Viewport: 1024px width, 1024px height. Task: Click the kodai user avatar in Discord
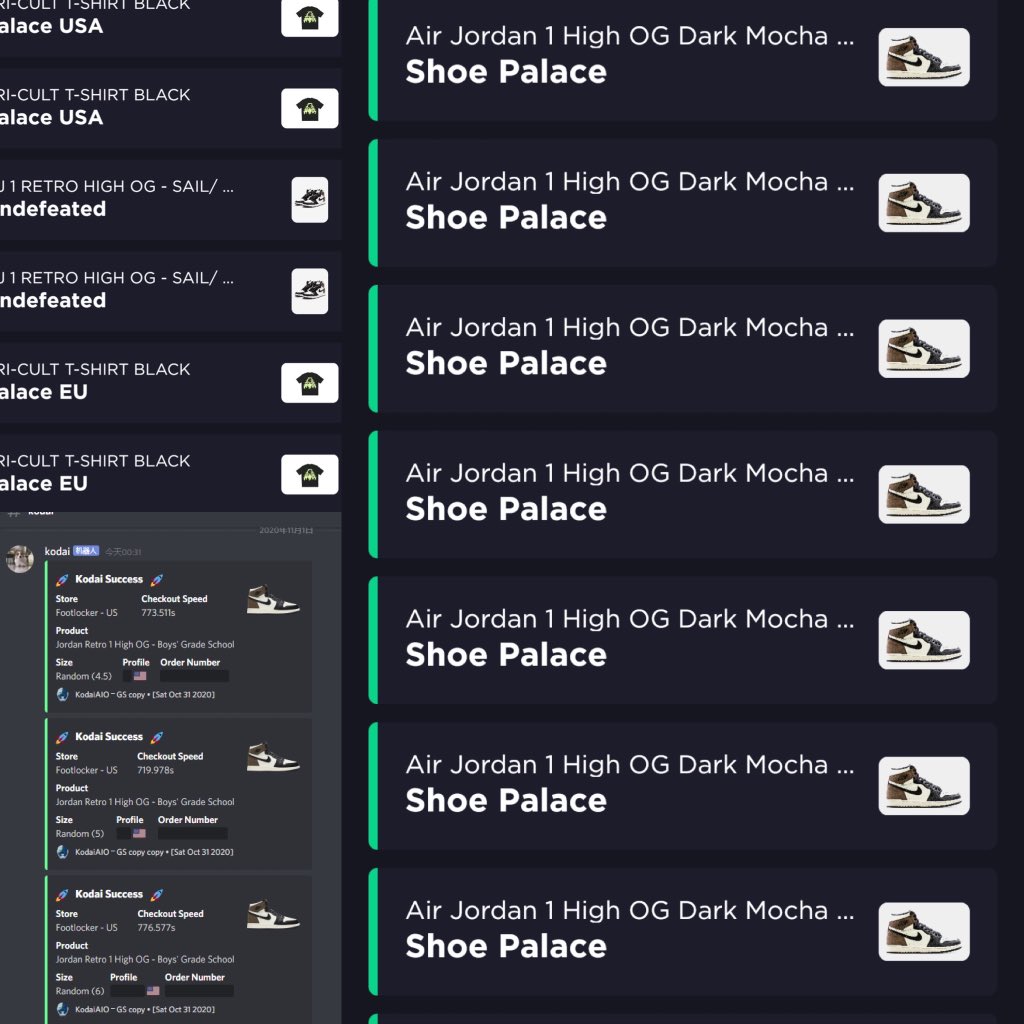coord(20,559)
